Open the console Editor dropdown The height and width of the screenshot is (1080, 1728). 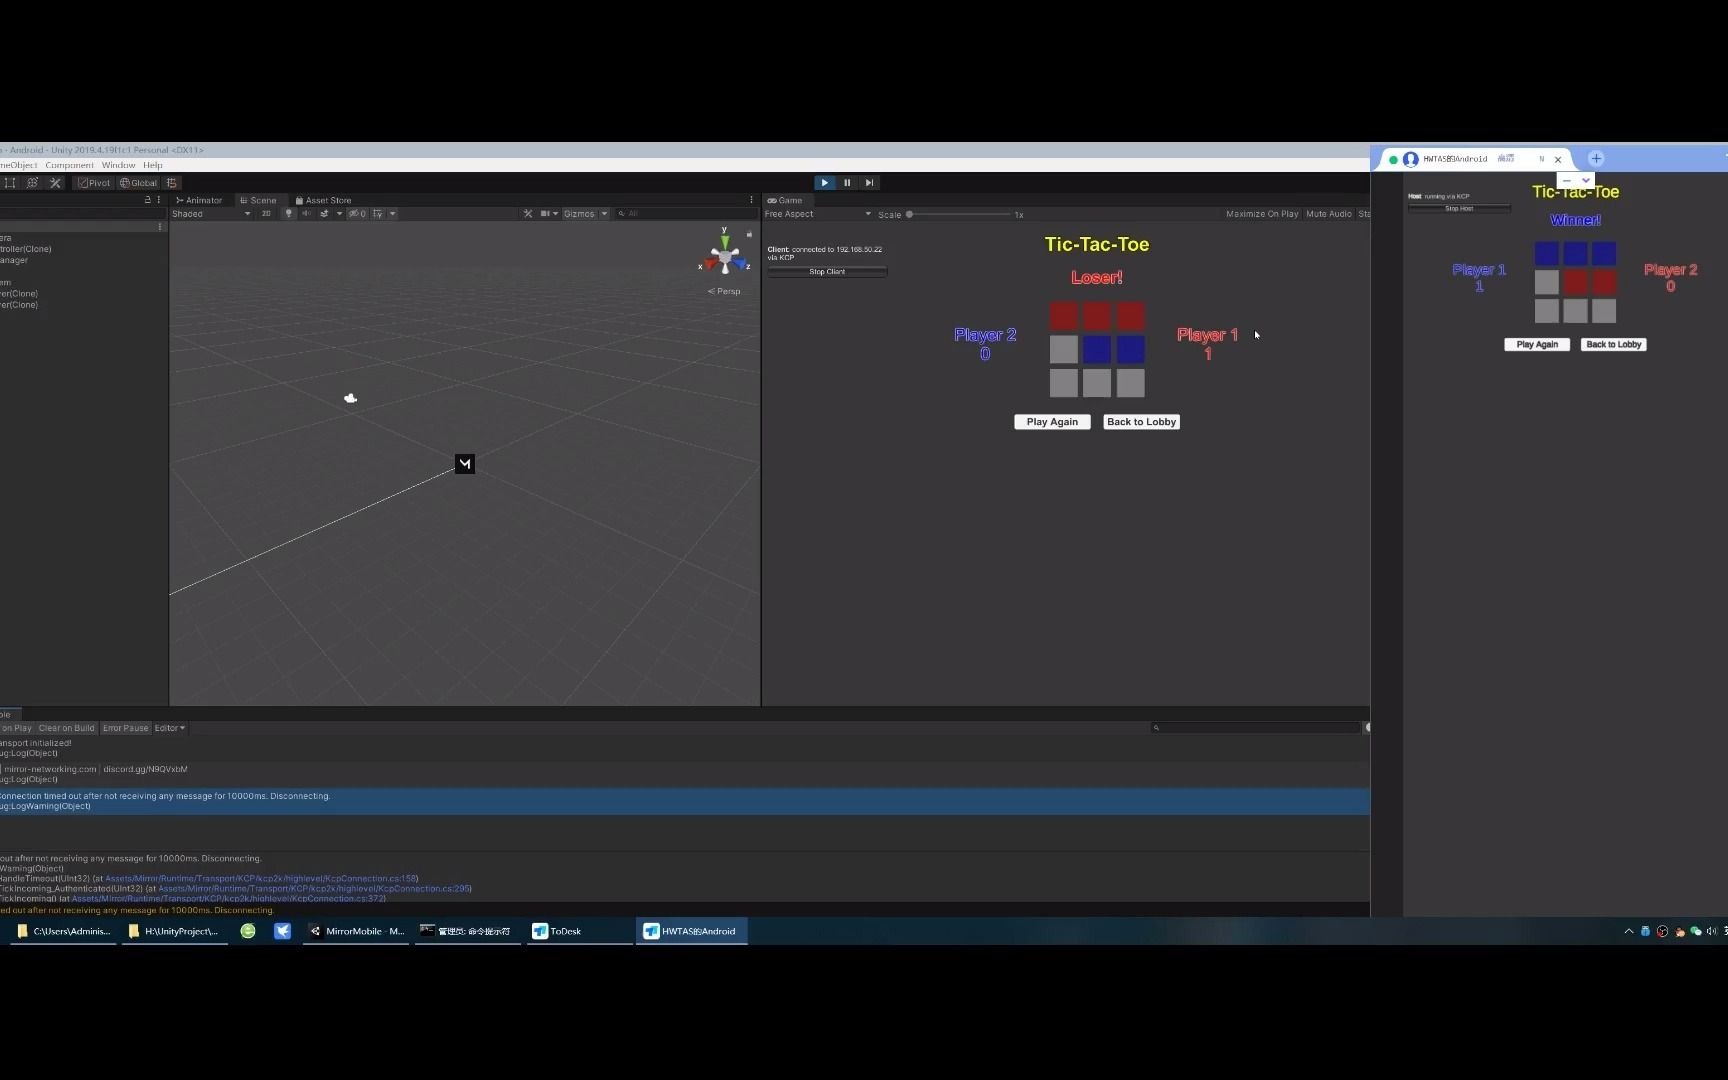point(169,728)
